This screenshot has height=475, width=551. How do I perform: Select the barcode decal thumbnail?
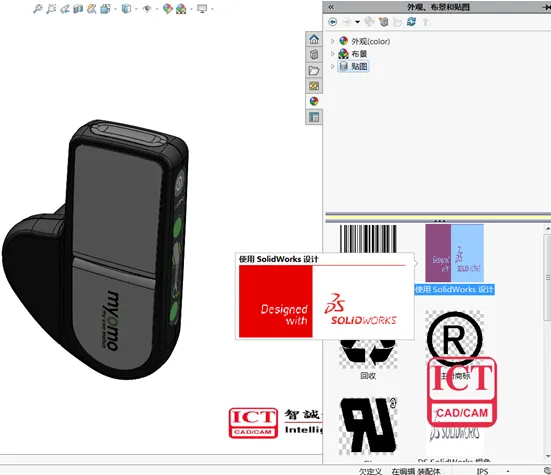(x=368, y=238)
